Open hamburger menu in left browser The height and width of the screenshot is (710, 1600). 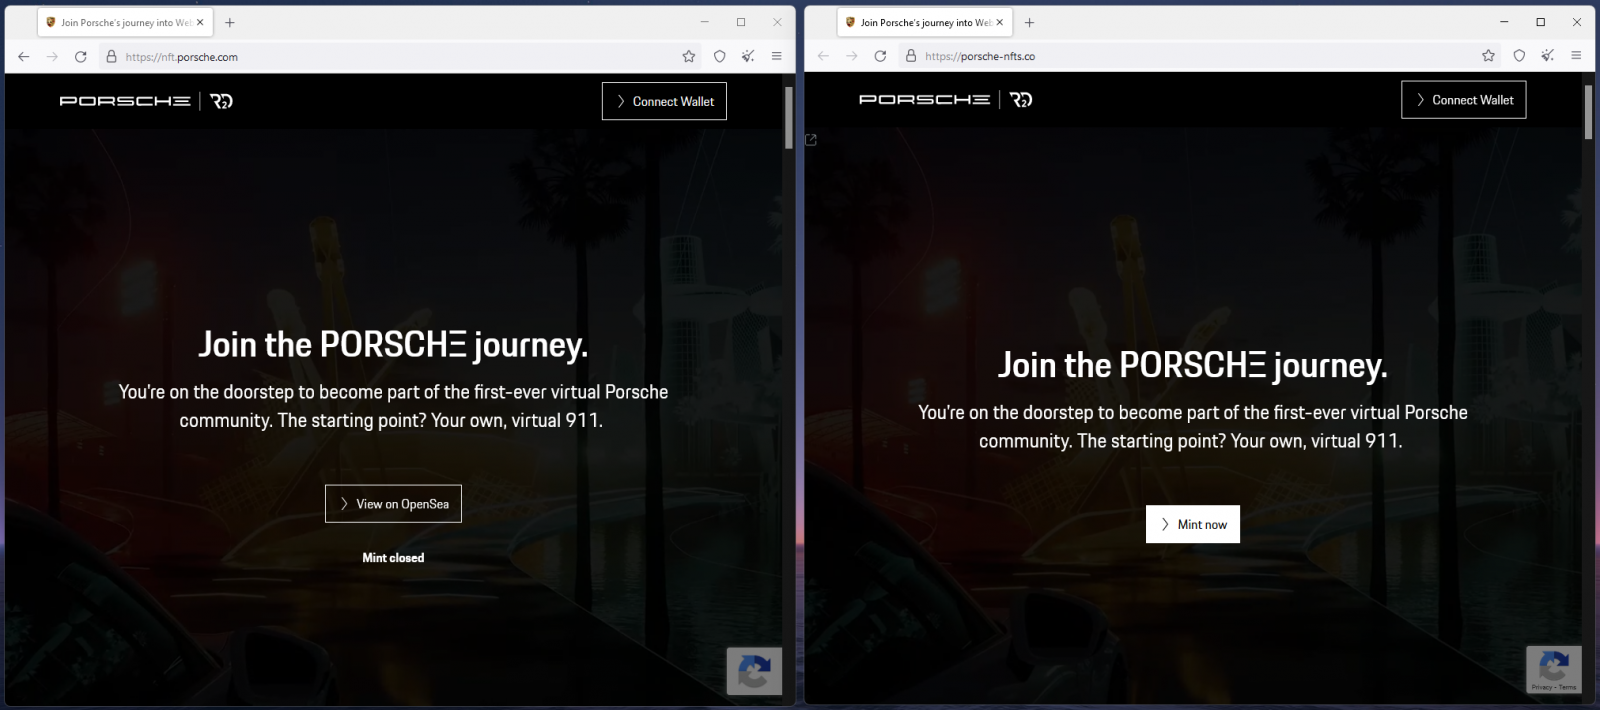[x=777, y=57]
